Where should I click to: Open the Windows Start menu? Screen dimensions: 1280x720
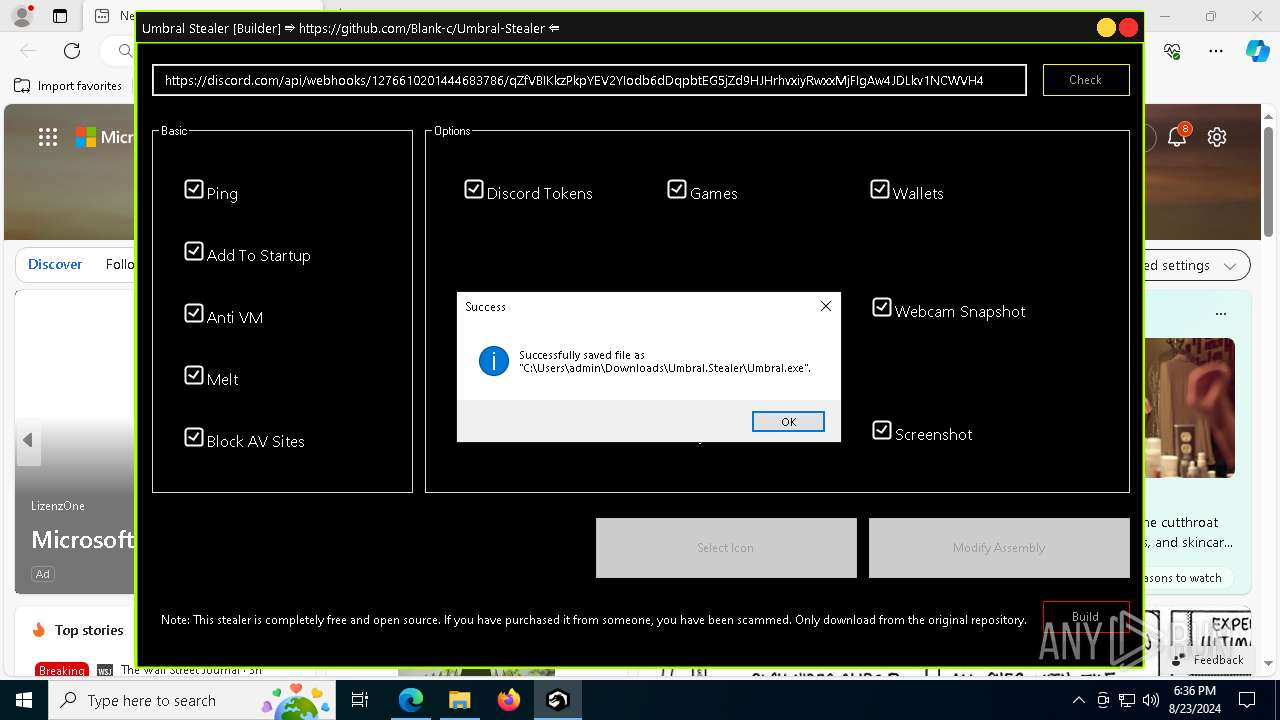24,700
